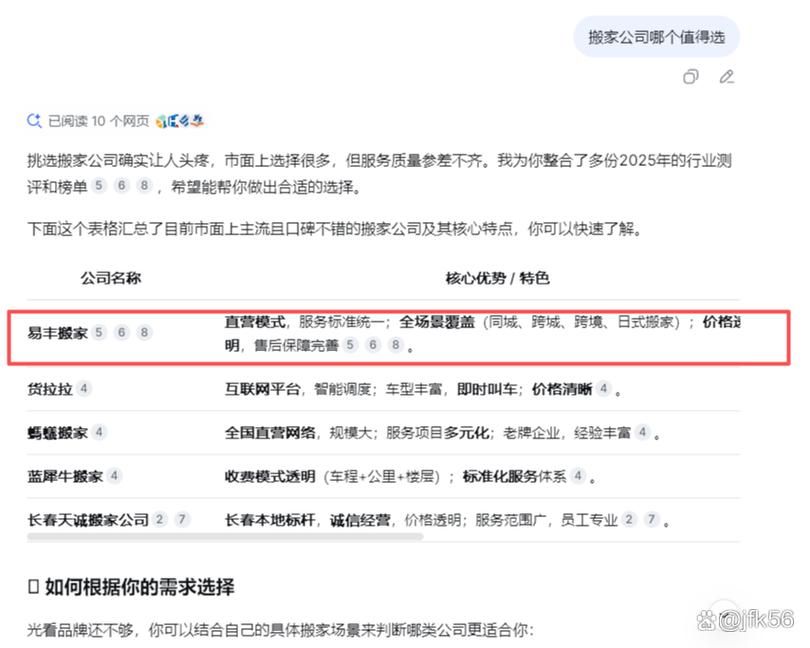This screenshot has height=648, width=810.
Task: Click the bold 全场景覆盖 text
Action: pyautogui.click(x=437, y=322)
